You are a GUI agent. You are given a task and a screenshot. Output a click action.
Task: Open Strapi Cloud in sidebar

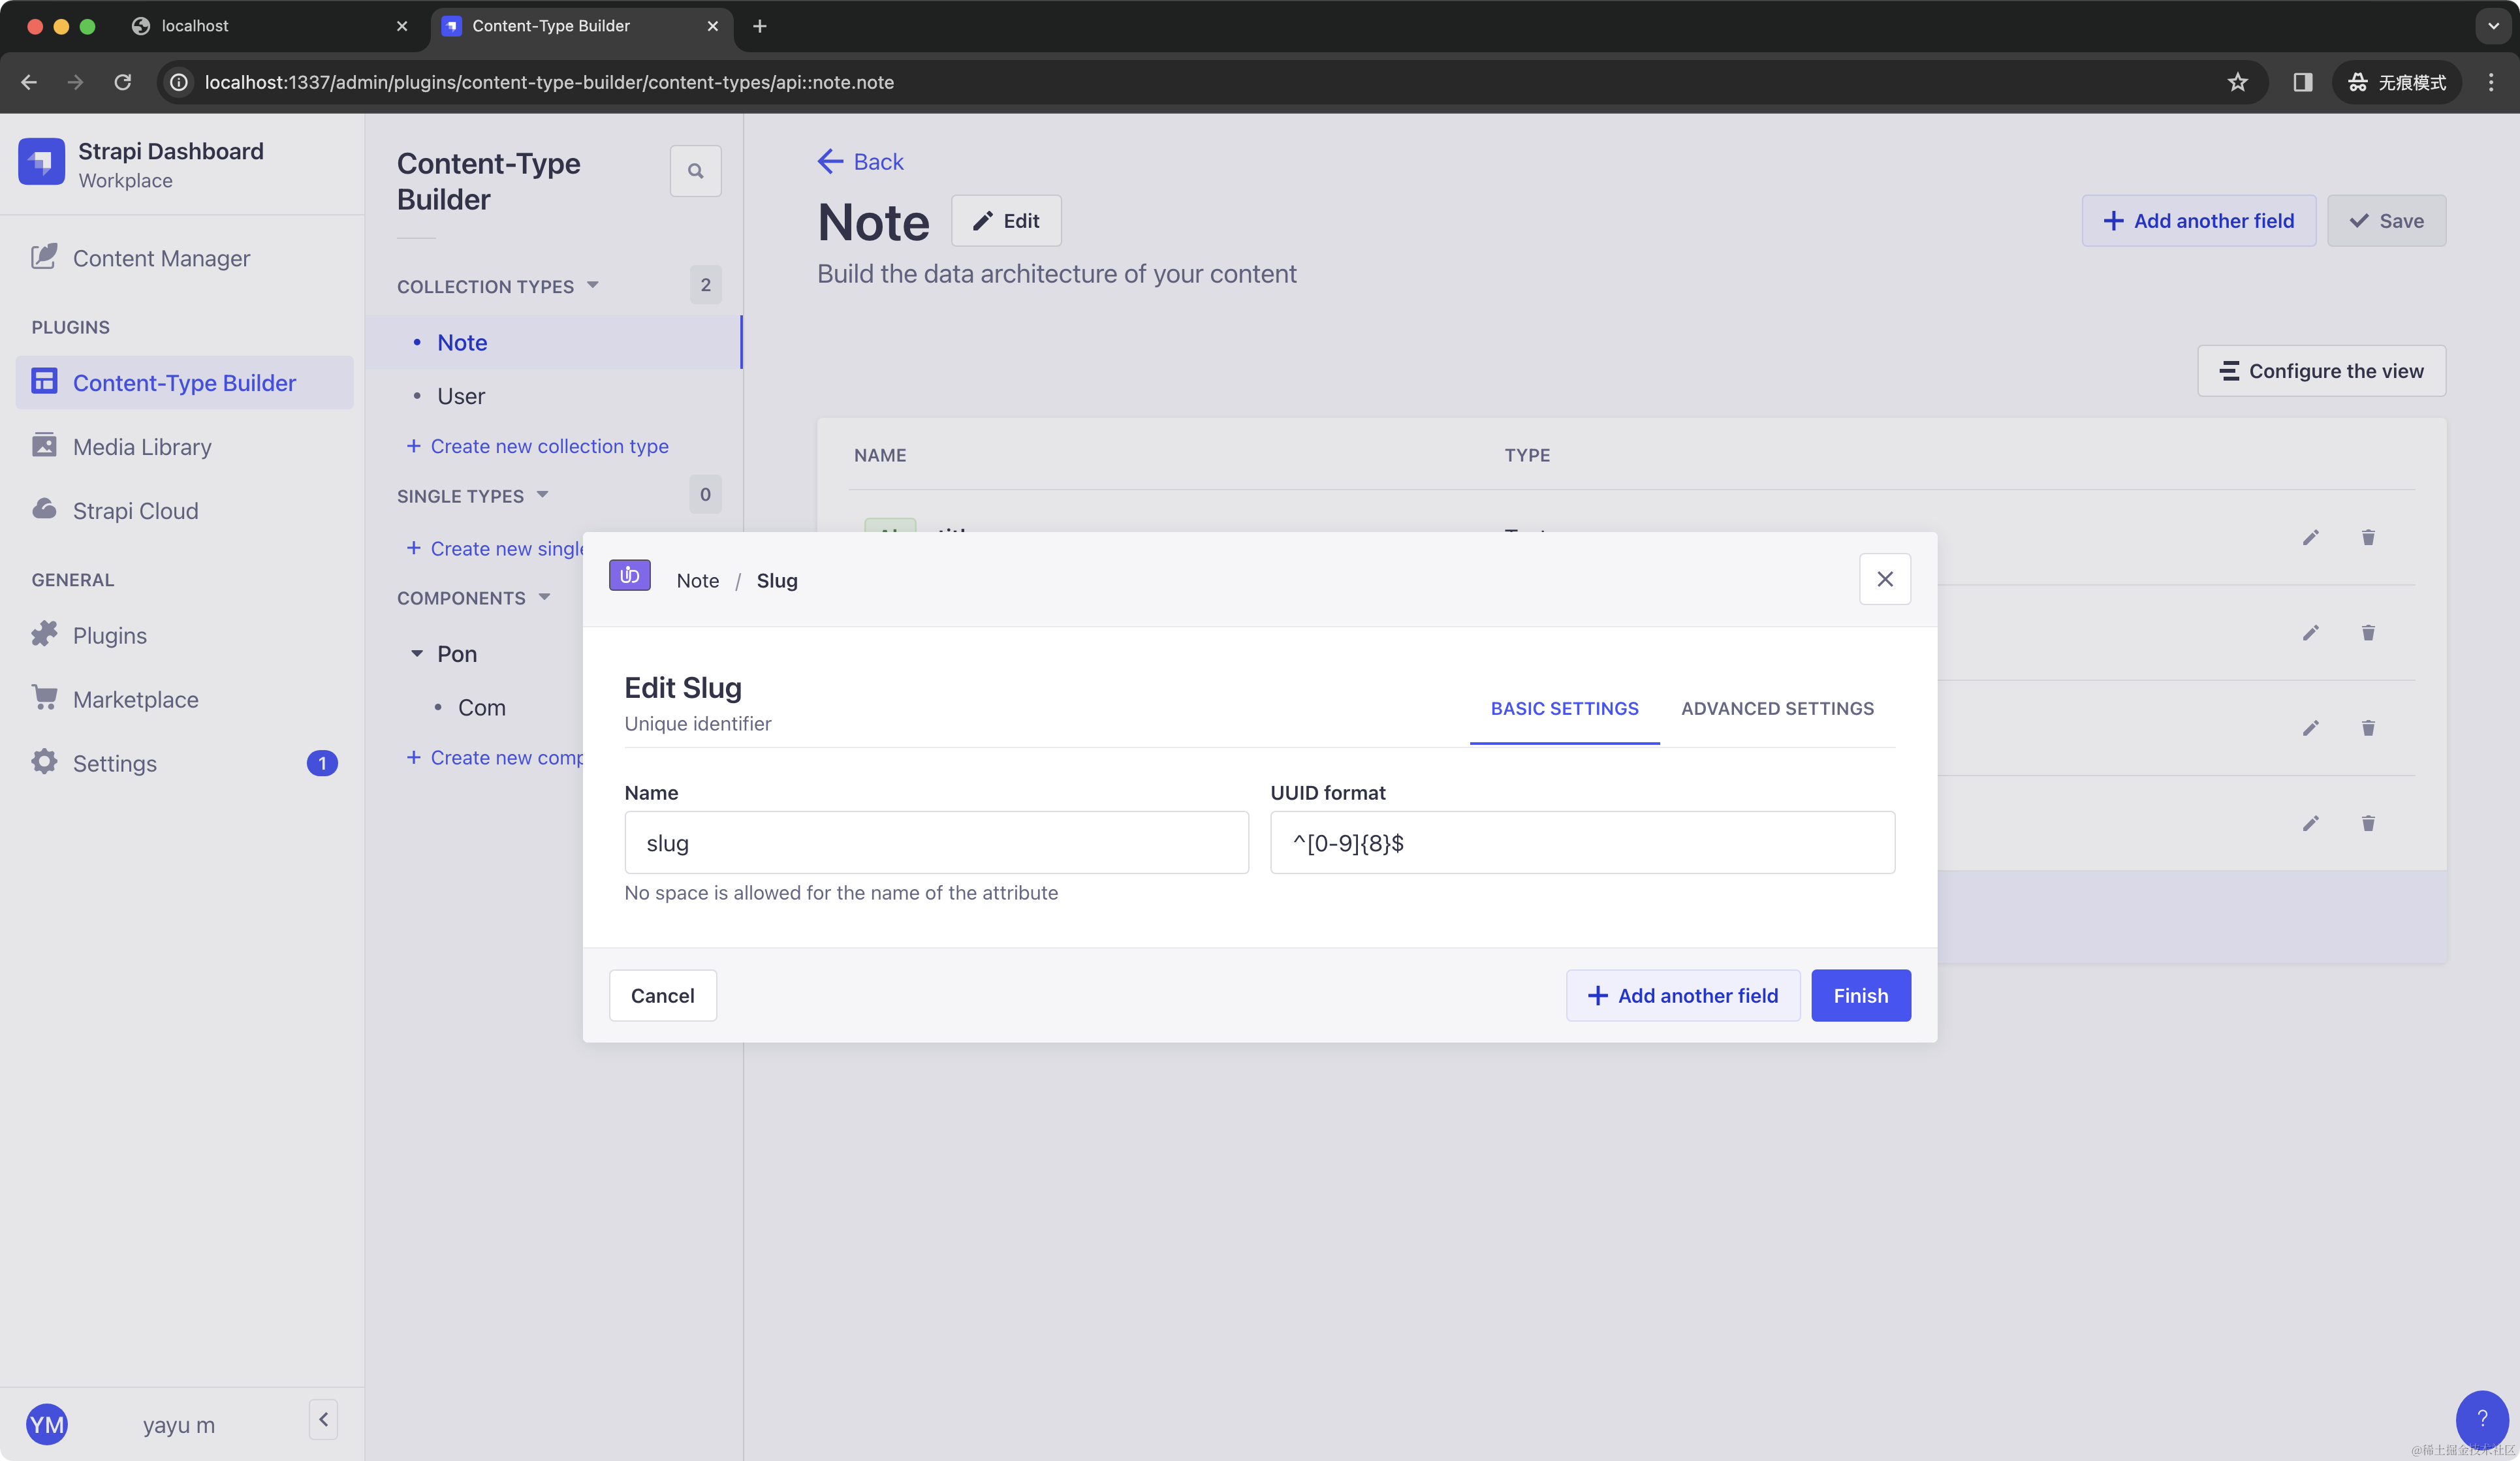coord(135,511)
